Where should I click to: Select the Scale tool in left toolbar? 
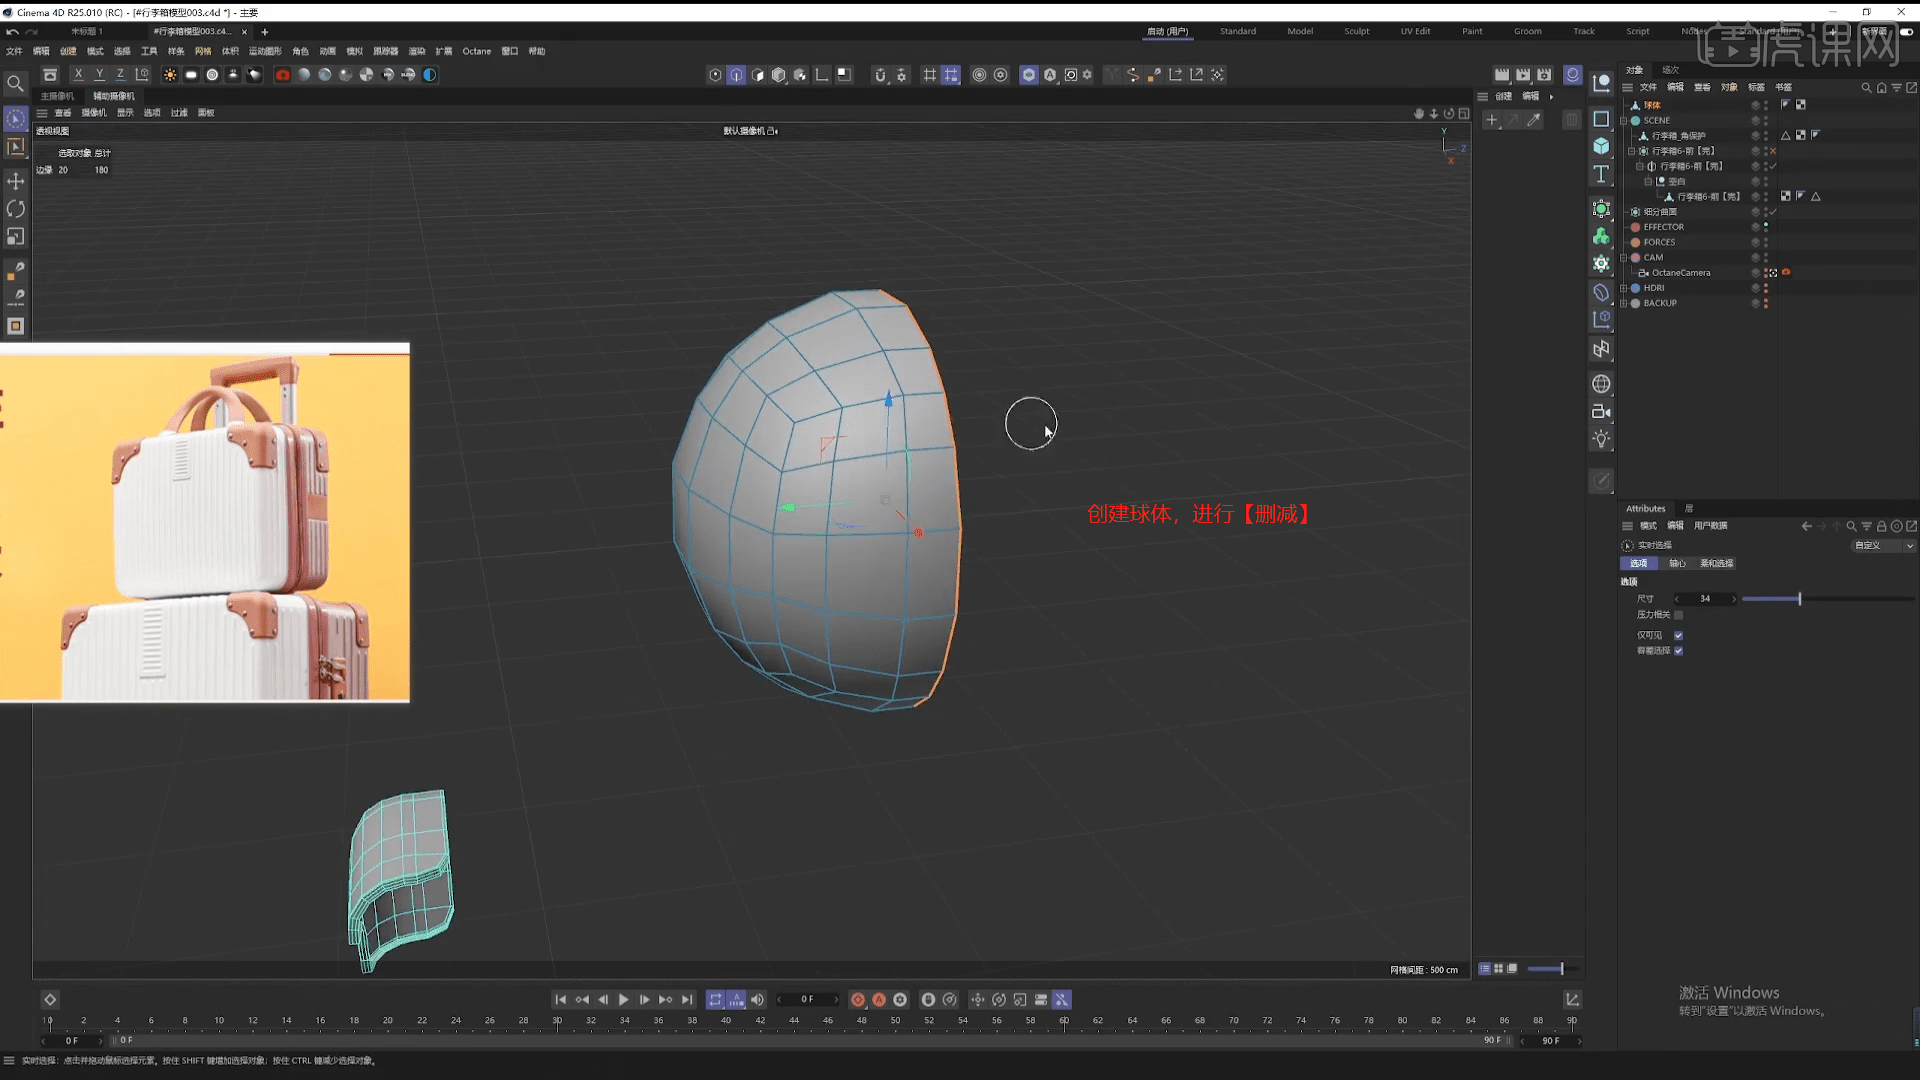15,237
